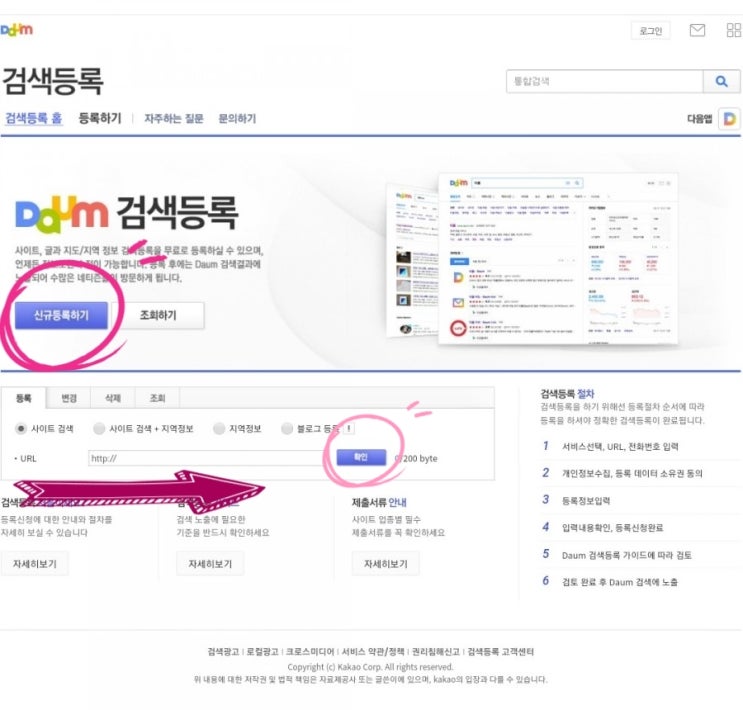Click the Daum logo at top left
Viewport: 743px width, 710px height.
coord(17,30)
